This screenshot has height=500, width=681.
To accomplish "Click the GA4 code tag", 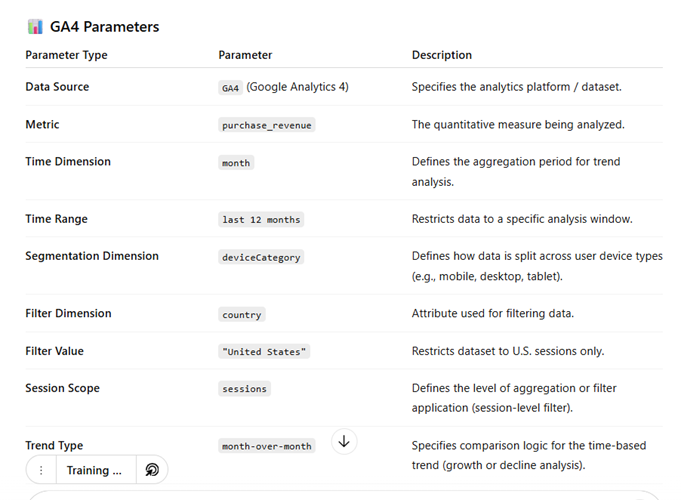I will pos(230,88).
